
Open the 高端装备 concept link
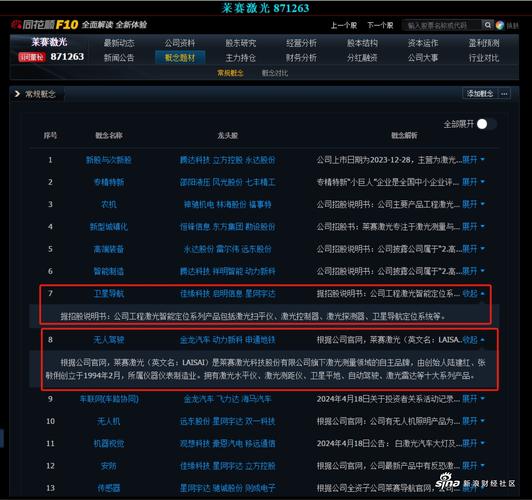(109, 249)
